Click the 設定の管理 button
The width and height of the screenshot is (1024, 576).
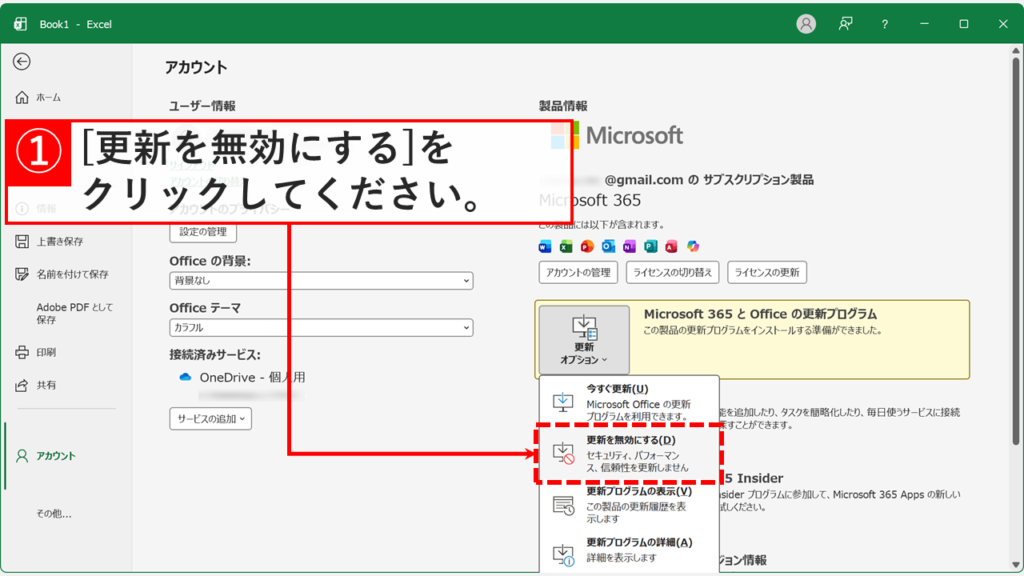(203, 232)
